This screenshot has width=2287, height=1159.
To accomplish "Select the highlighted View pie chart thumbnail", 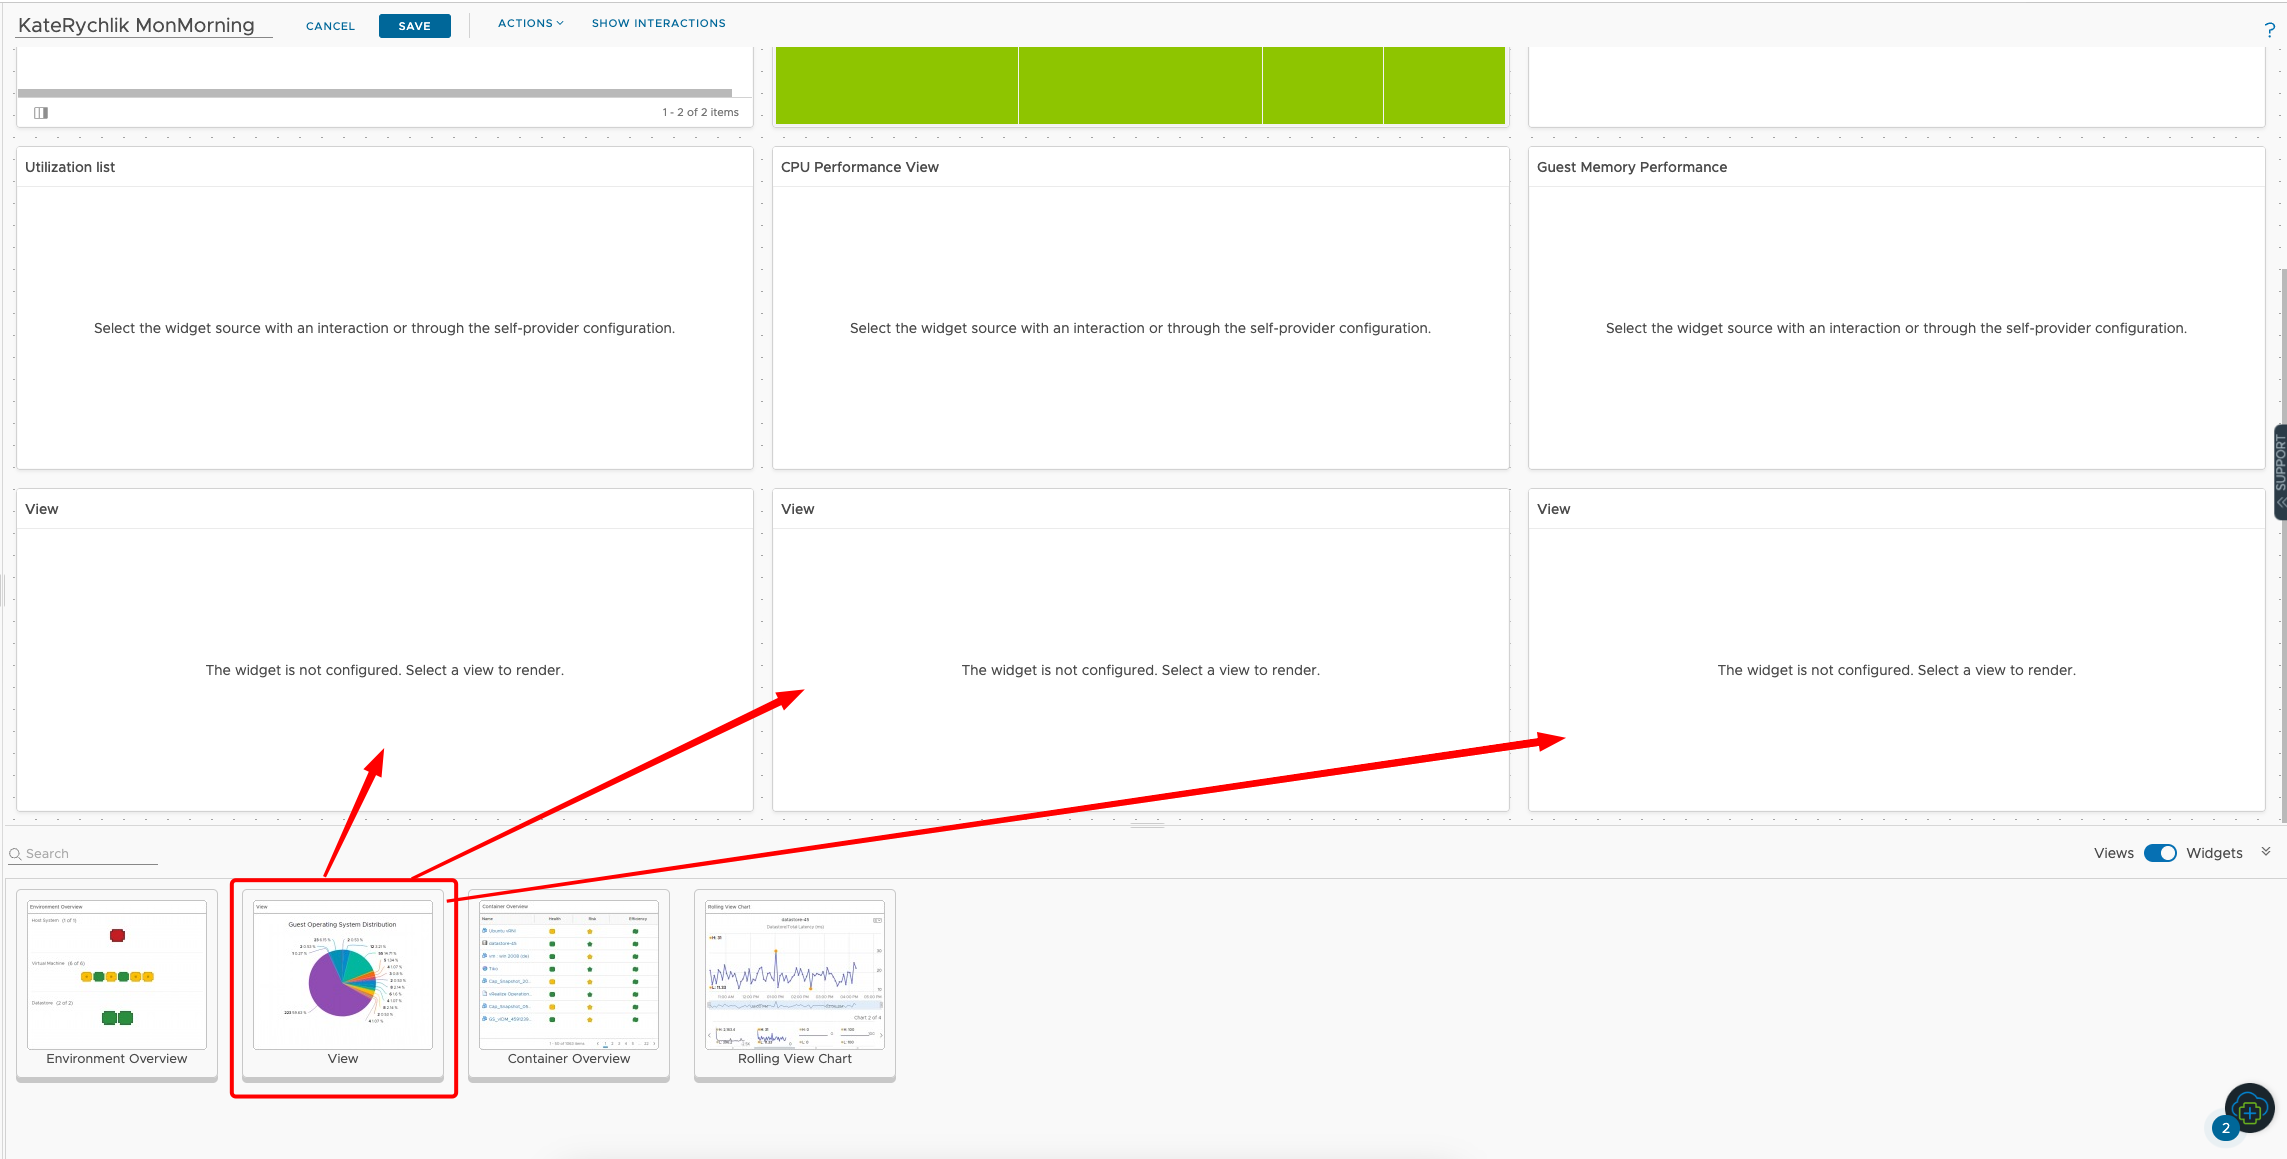I will (343, 980).
